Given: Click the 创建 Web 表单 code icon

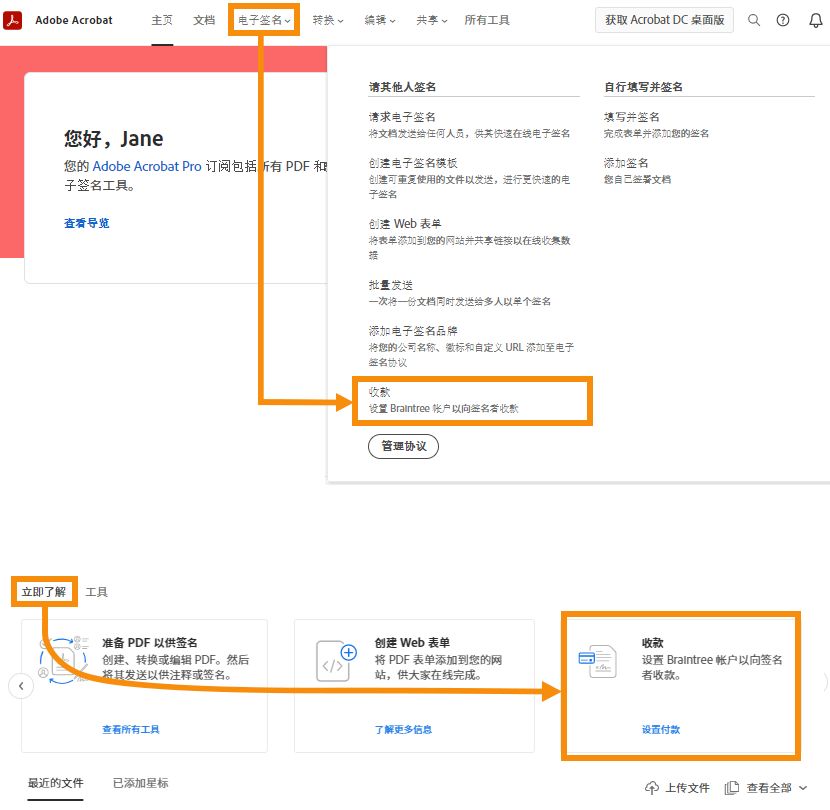Looking at the screenshot, I should [336, 661].
